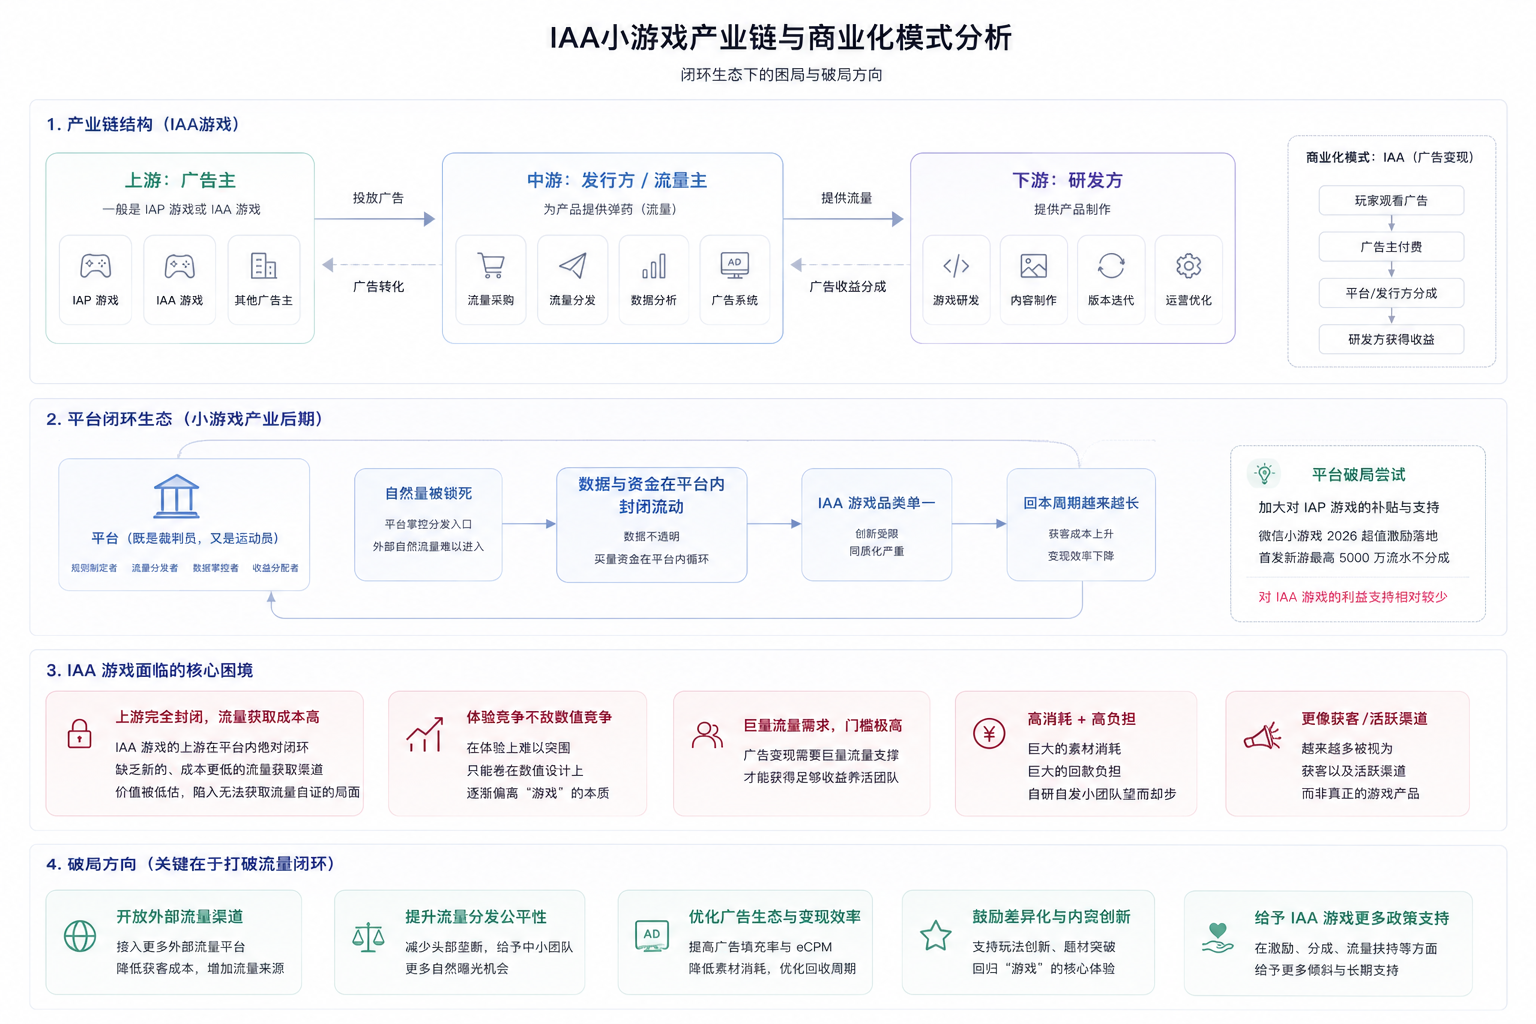Click the 流量分发者 label under 平台
The width and height of the screenshot is (1536, 1024).
click(x=155, y=568)
